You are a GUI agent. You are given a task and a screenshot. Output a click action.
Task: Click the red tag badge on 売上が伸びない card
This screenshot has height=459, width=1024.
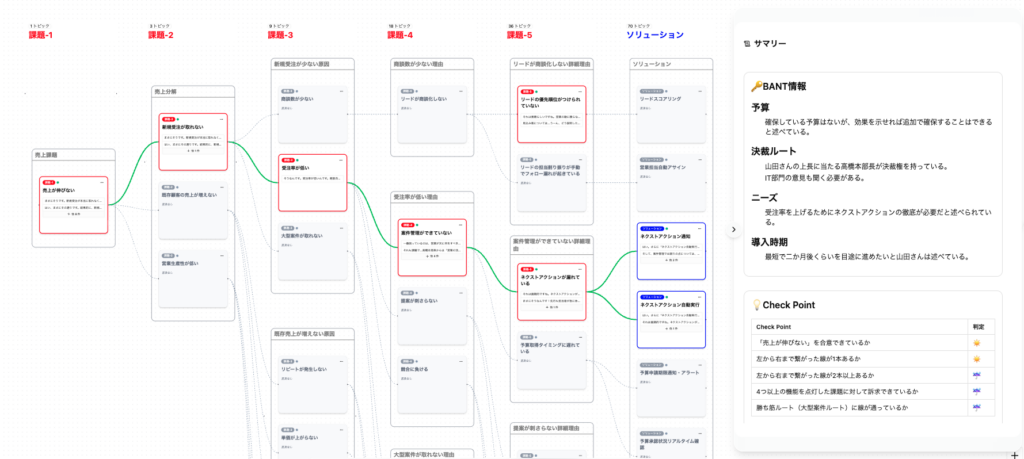pyautogui.click(x=47, y=182)
